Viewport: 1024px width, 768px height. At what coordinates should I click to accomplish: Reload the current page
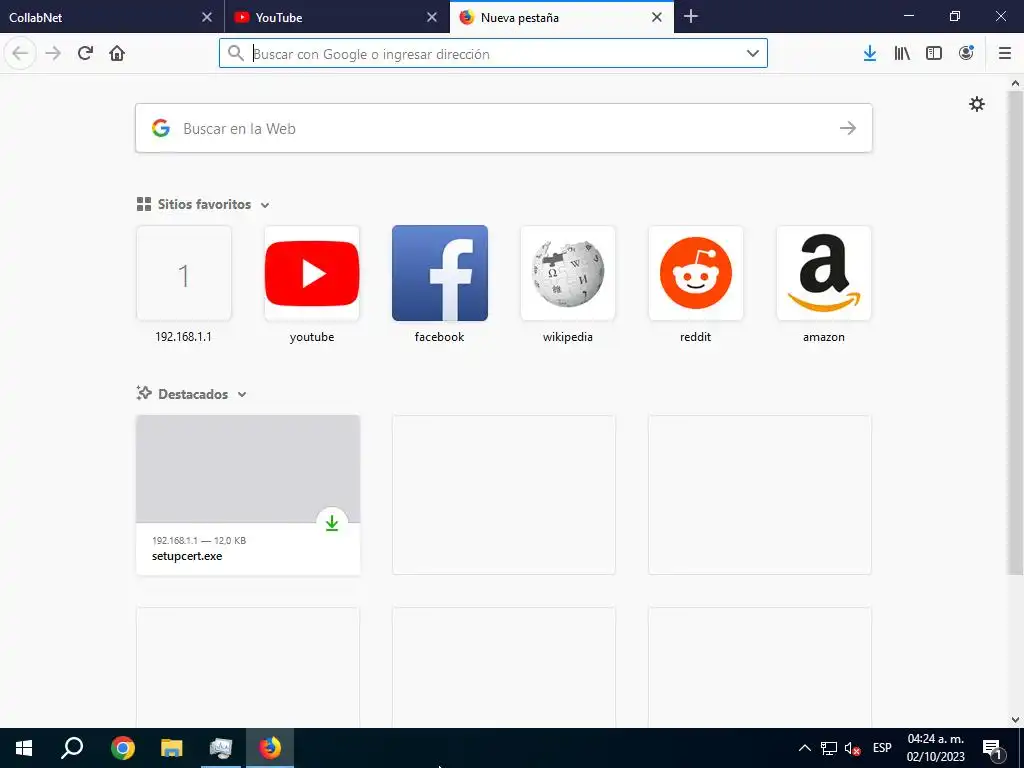pos(85,54)
